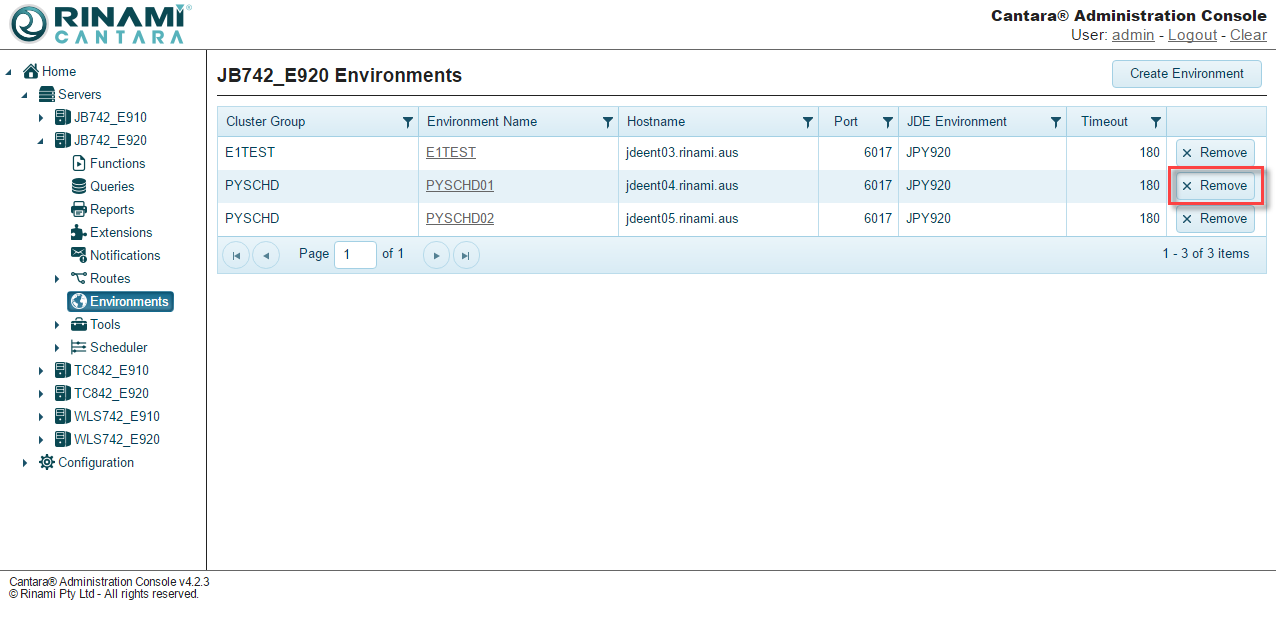Click the Hostname column filter icon
Viewport: 1276px width, 620px height.
coord(807,122)
